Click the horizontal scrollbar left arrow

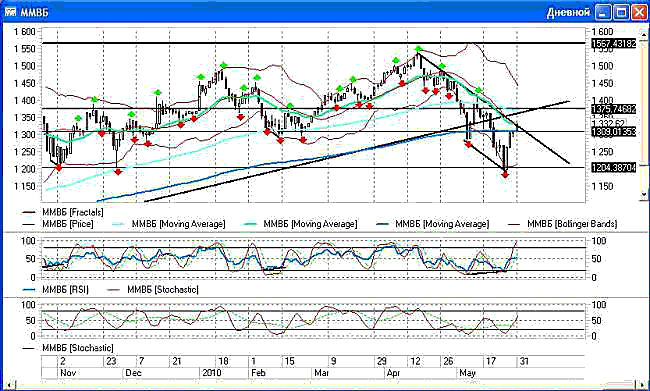point(9,385)
